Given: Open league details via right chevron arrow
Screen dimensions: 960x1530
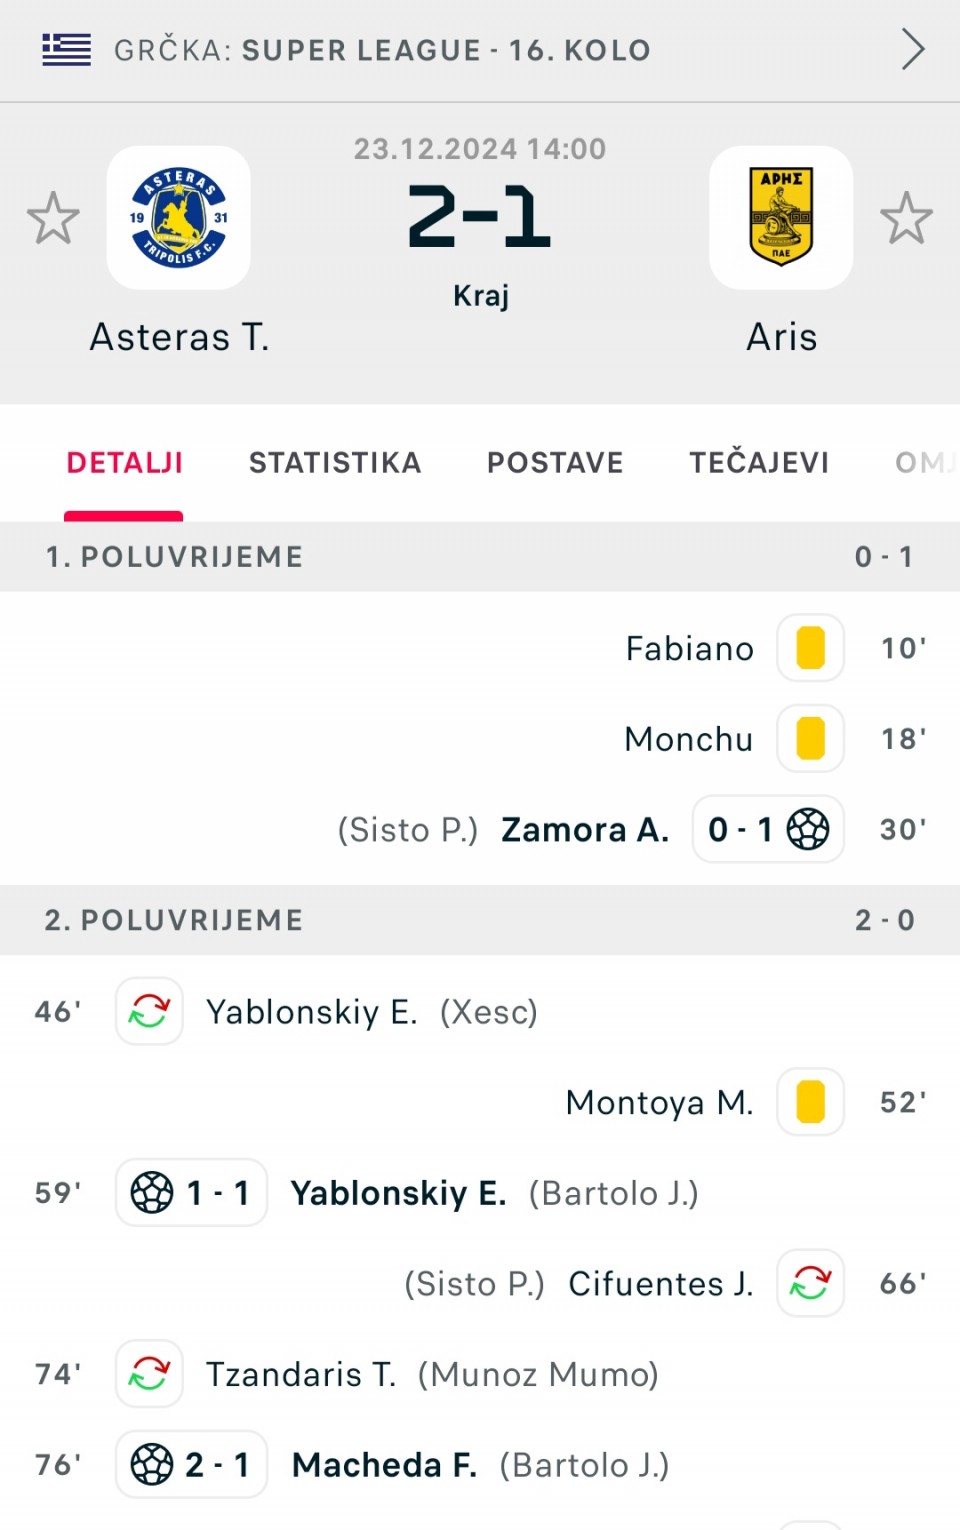Looking at the screenshot, I should (912, 49).
